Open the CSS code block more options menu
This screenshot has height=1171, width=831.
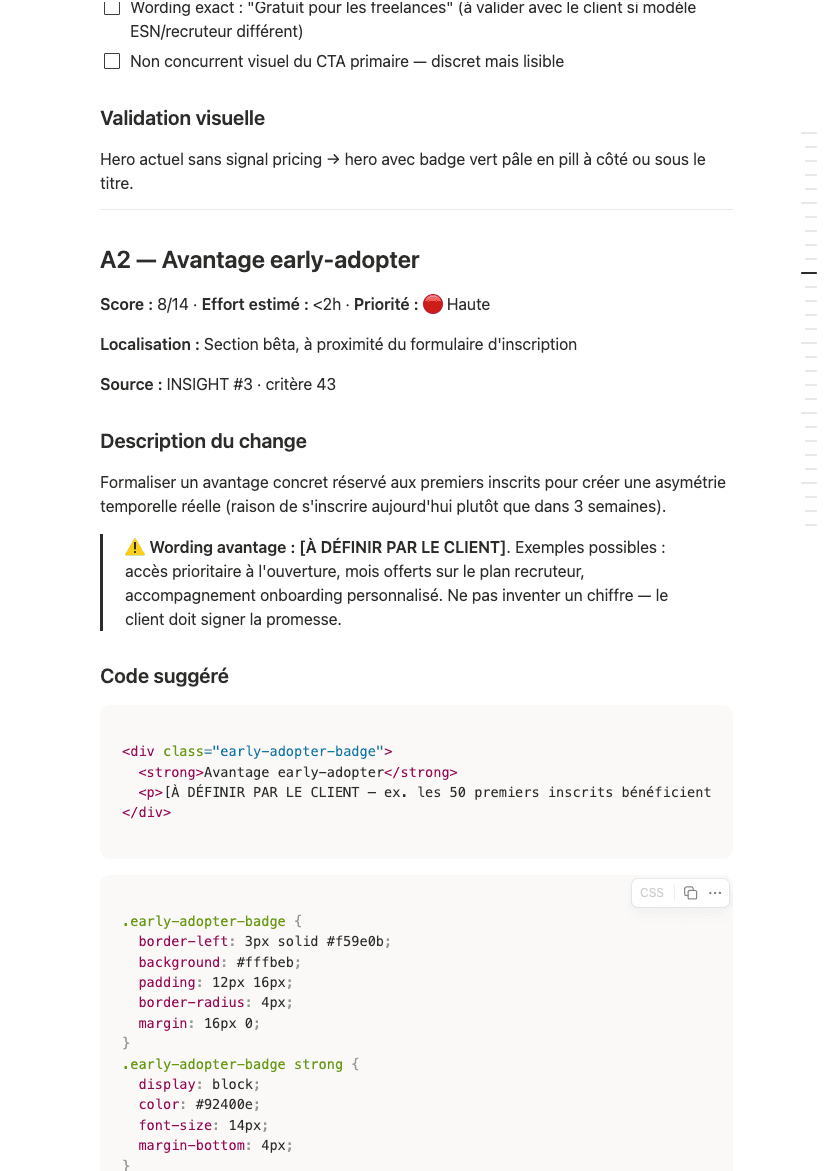click(715, 892)
